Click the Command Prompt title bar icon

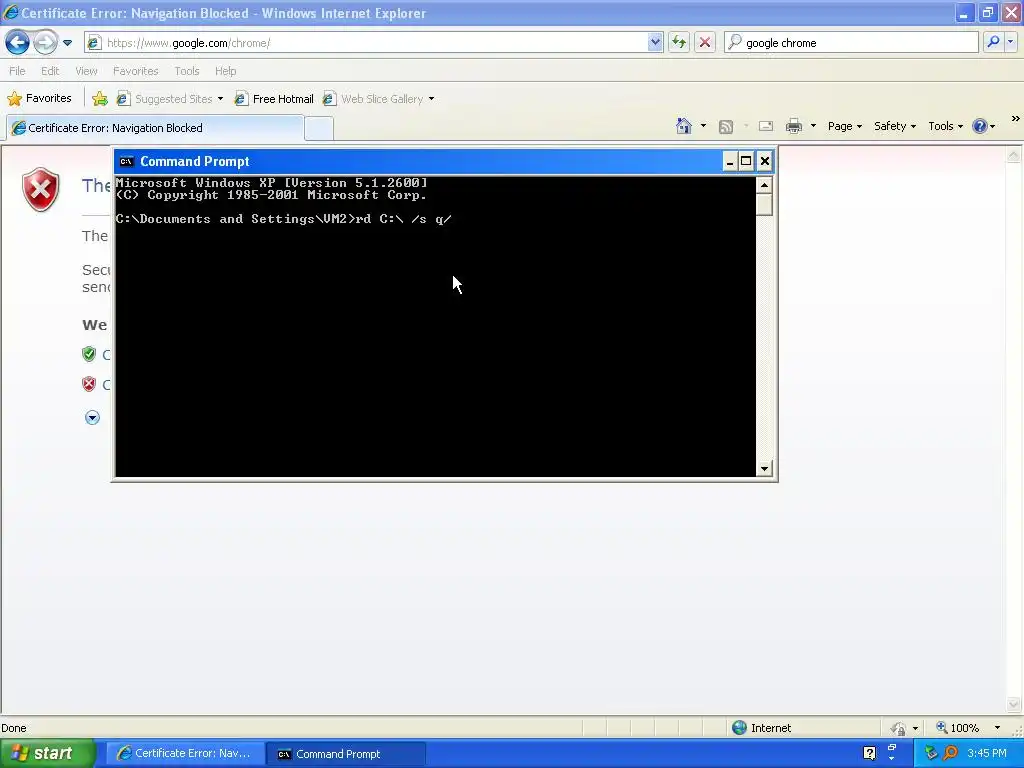coord(127,161)
